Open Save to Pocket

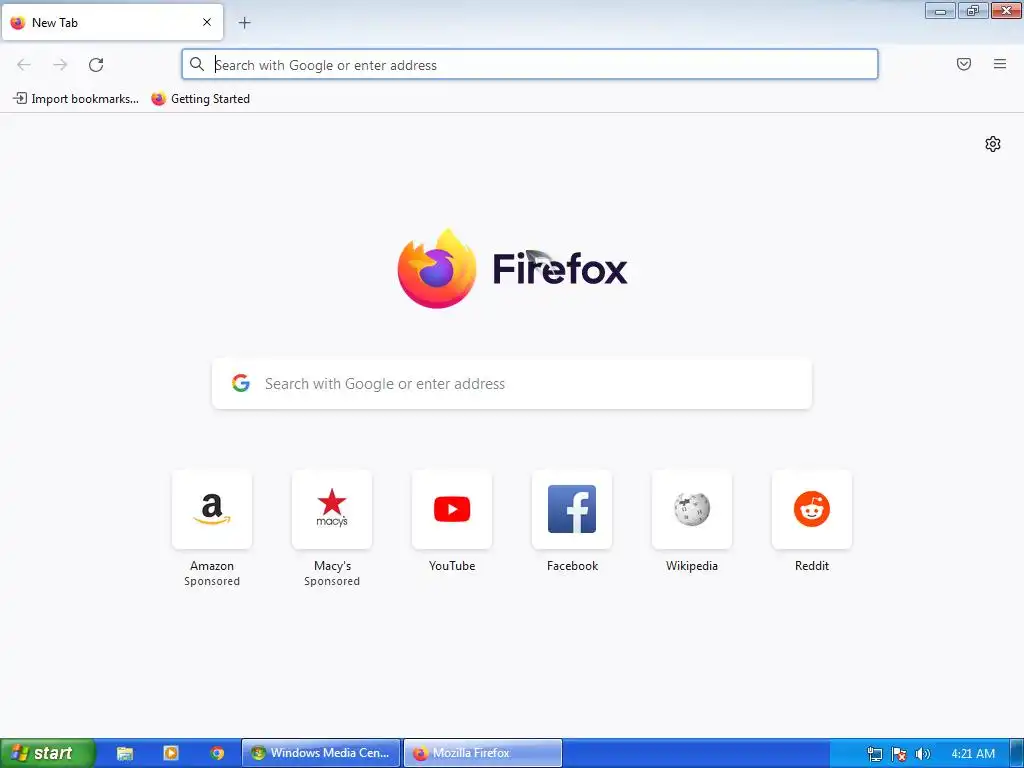click(x=964, y=64)
